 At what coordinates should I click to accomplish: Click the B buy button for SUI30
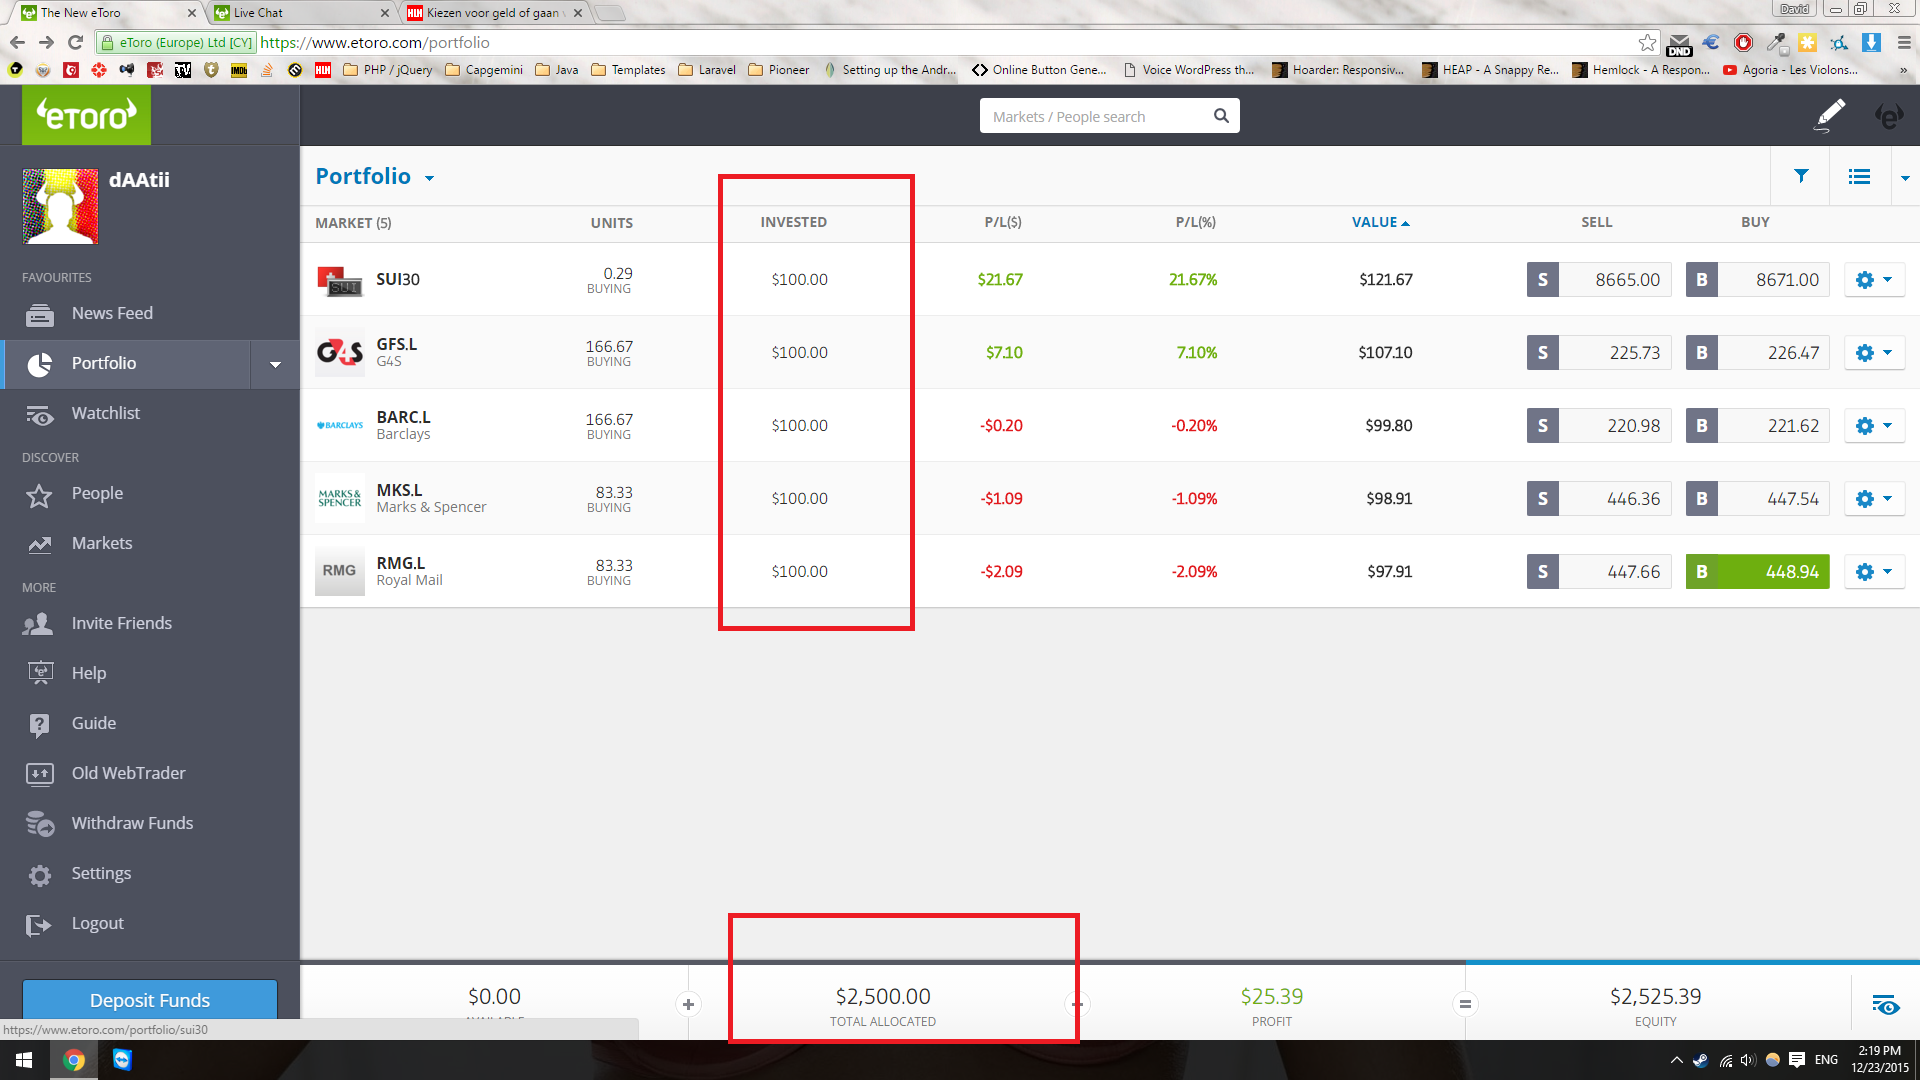[1702, 280]
